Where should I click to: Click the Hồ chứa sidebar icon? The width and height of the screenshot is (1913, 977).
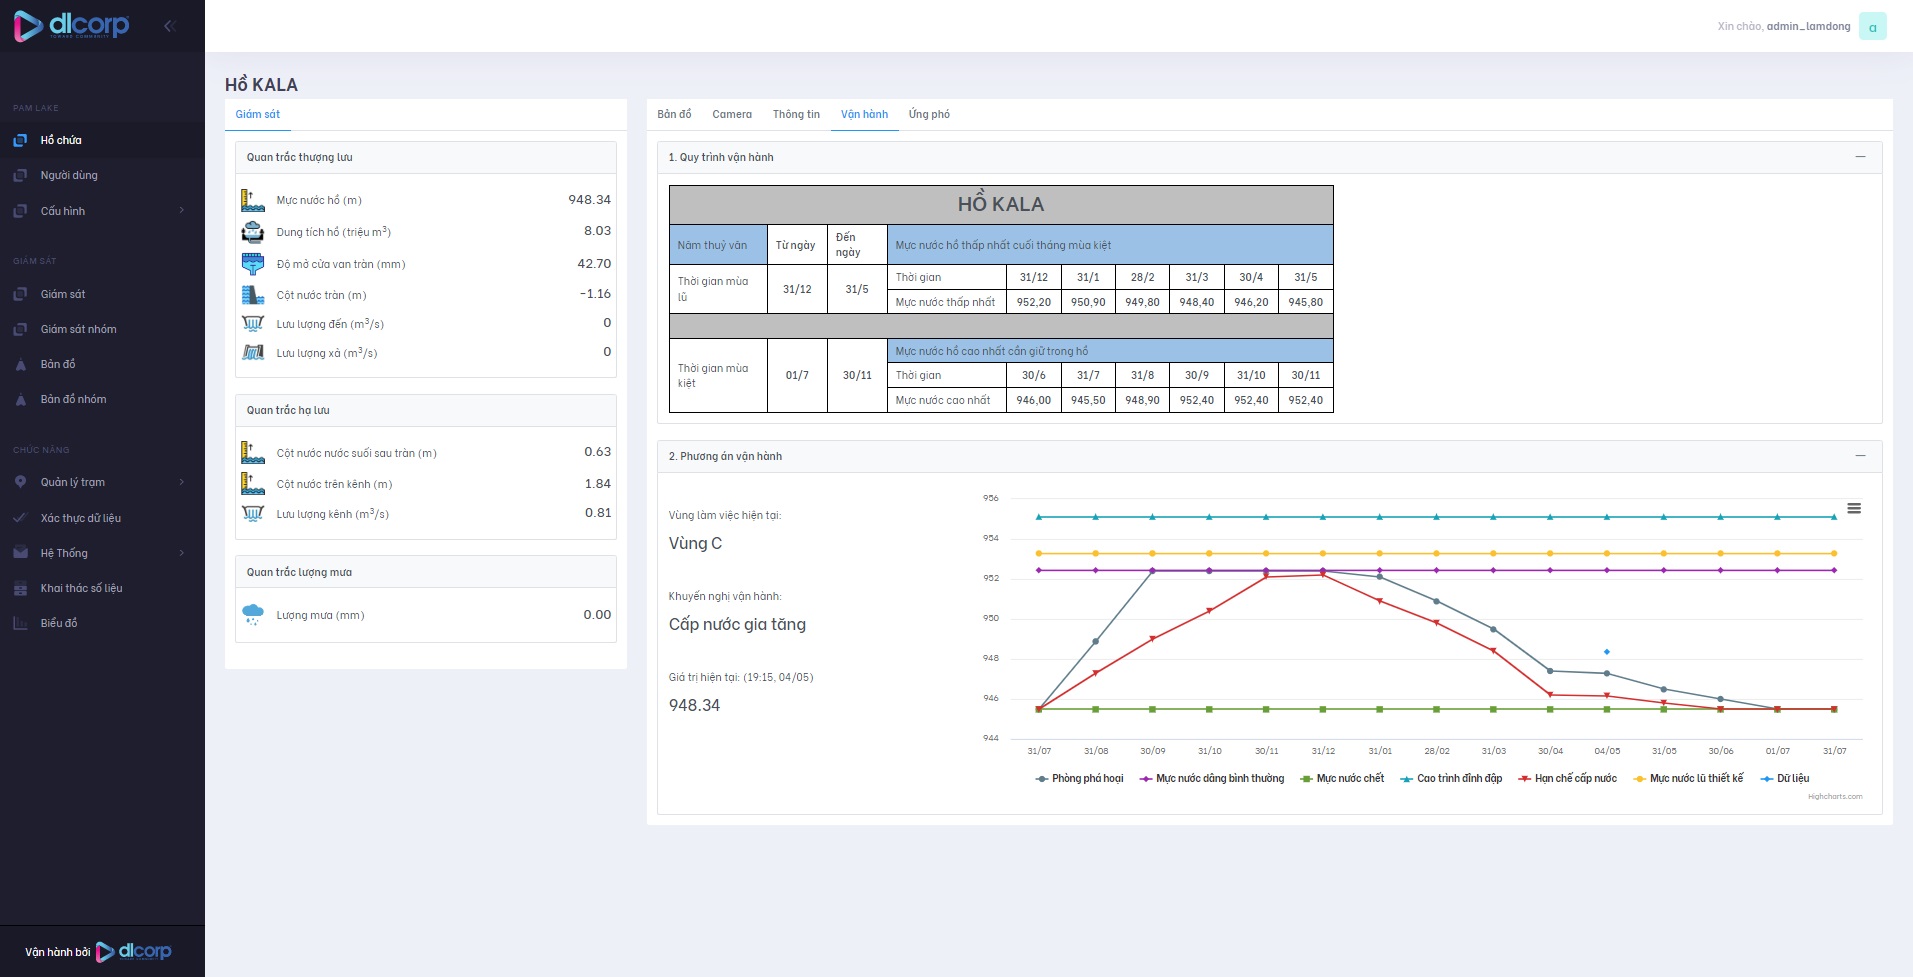(20, 141)
